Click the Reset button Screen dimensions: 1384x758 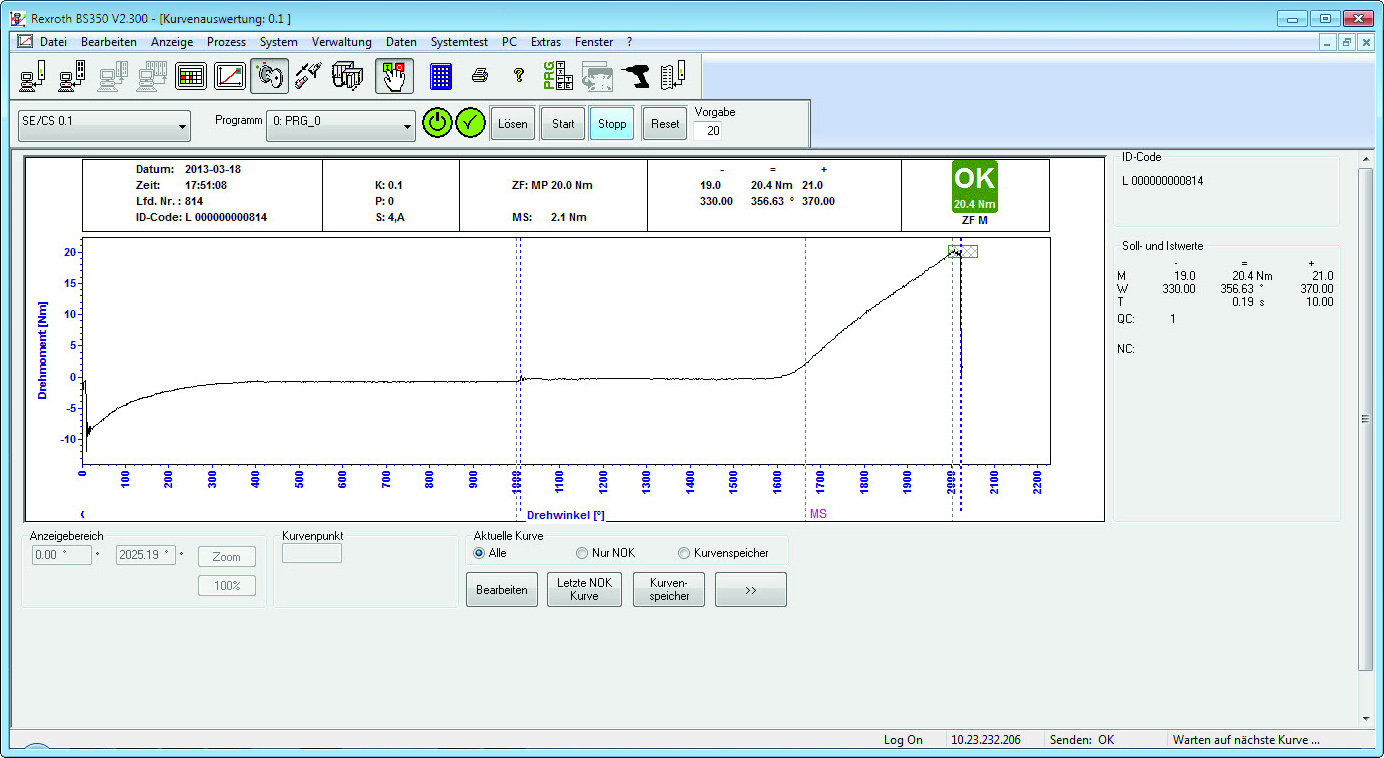pyautogui.click(x=665, y=124)
